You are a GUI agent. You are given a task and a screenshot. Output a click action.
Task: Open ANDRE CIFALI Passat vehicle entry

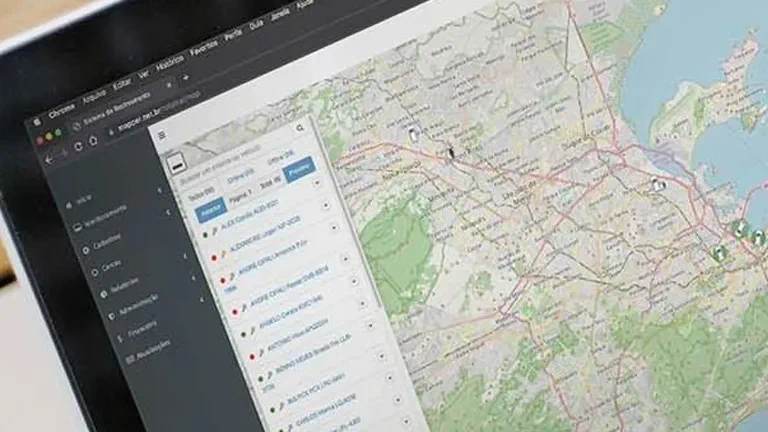tap(289, 288)
